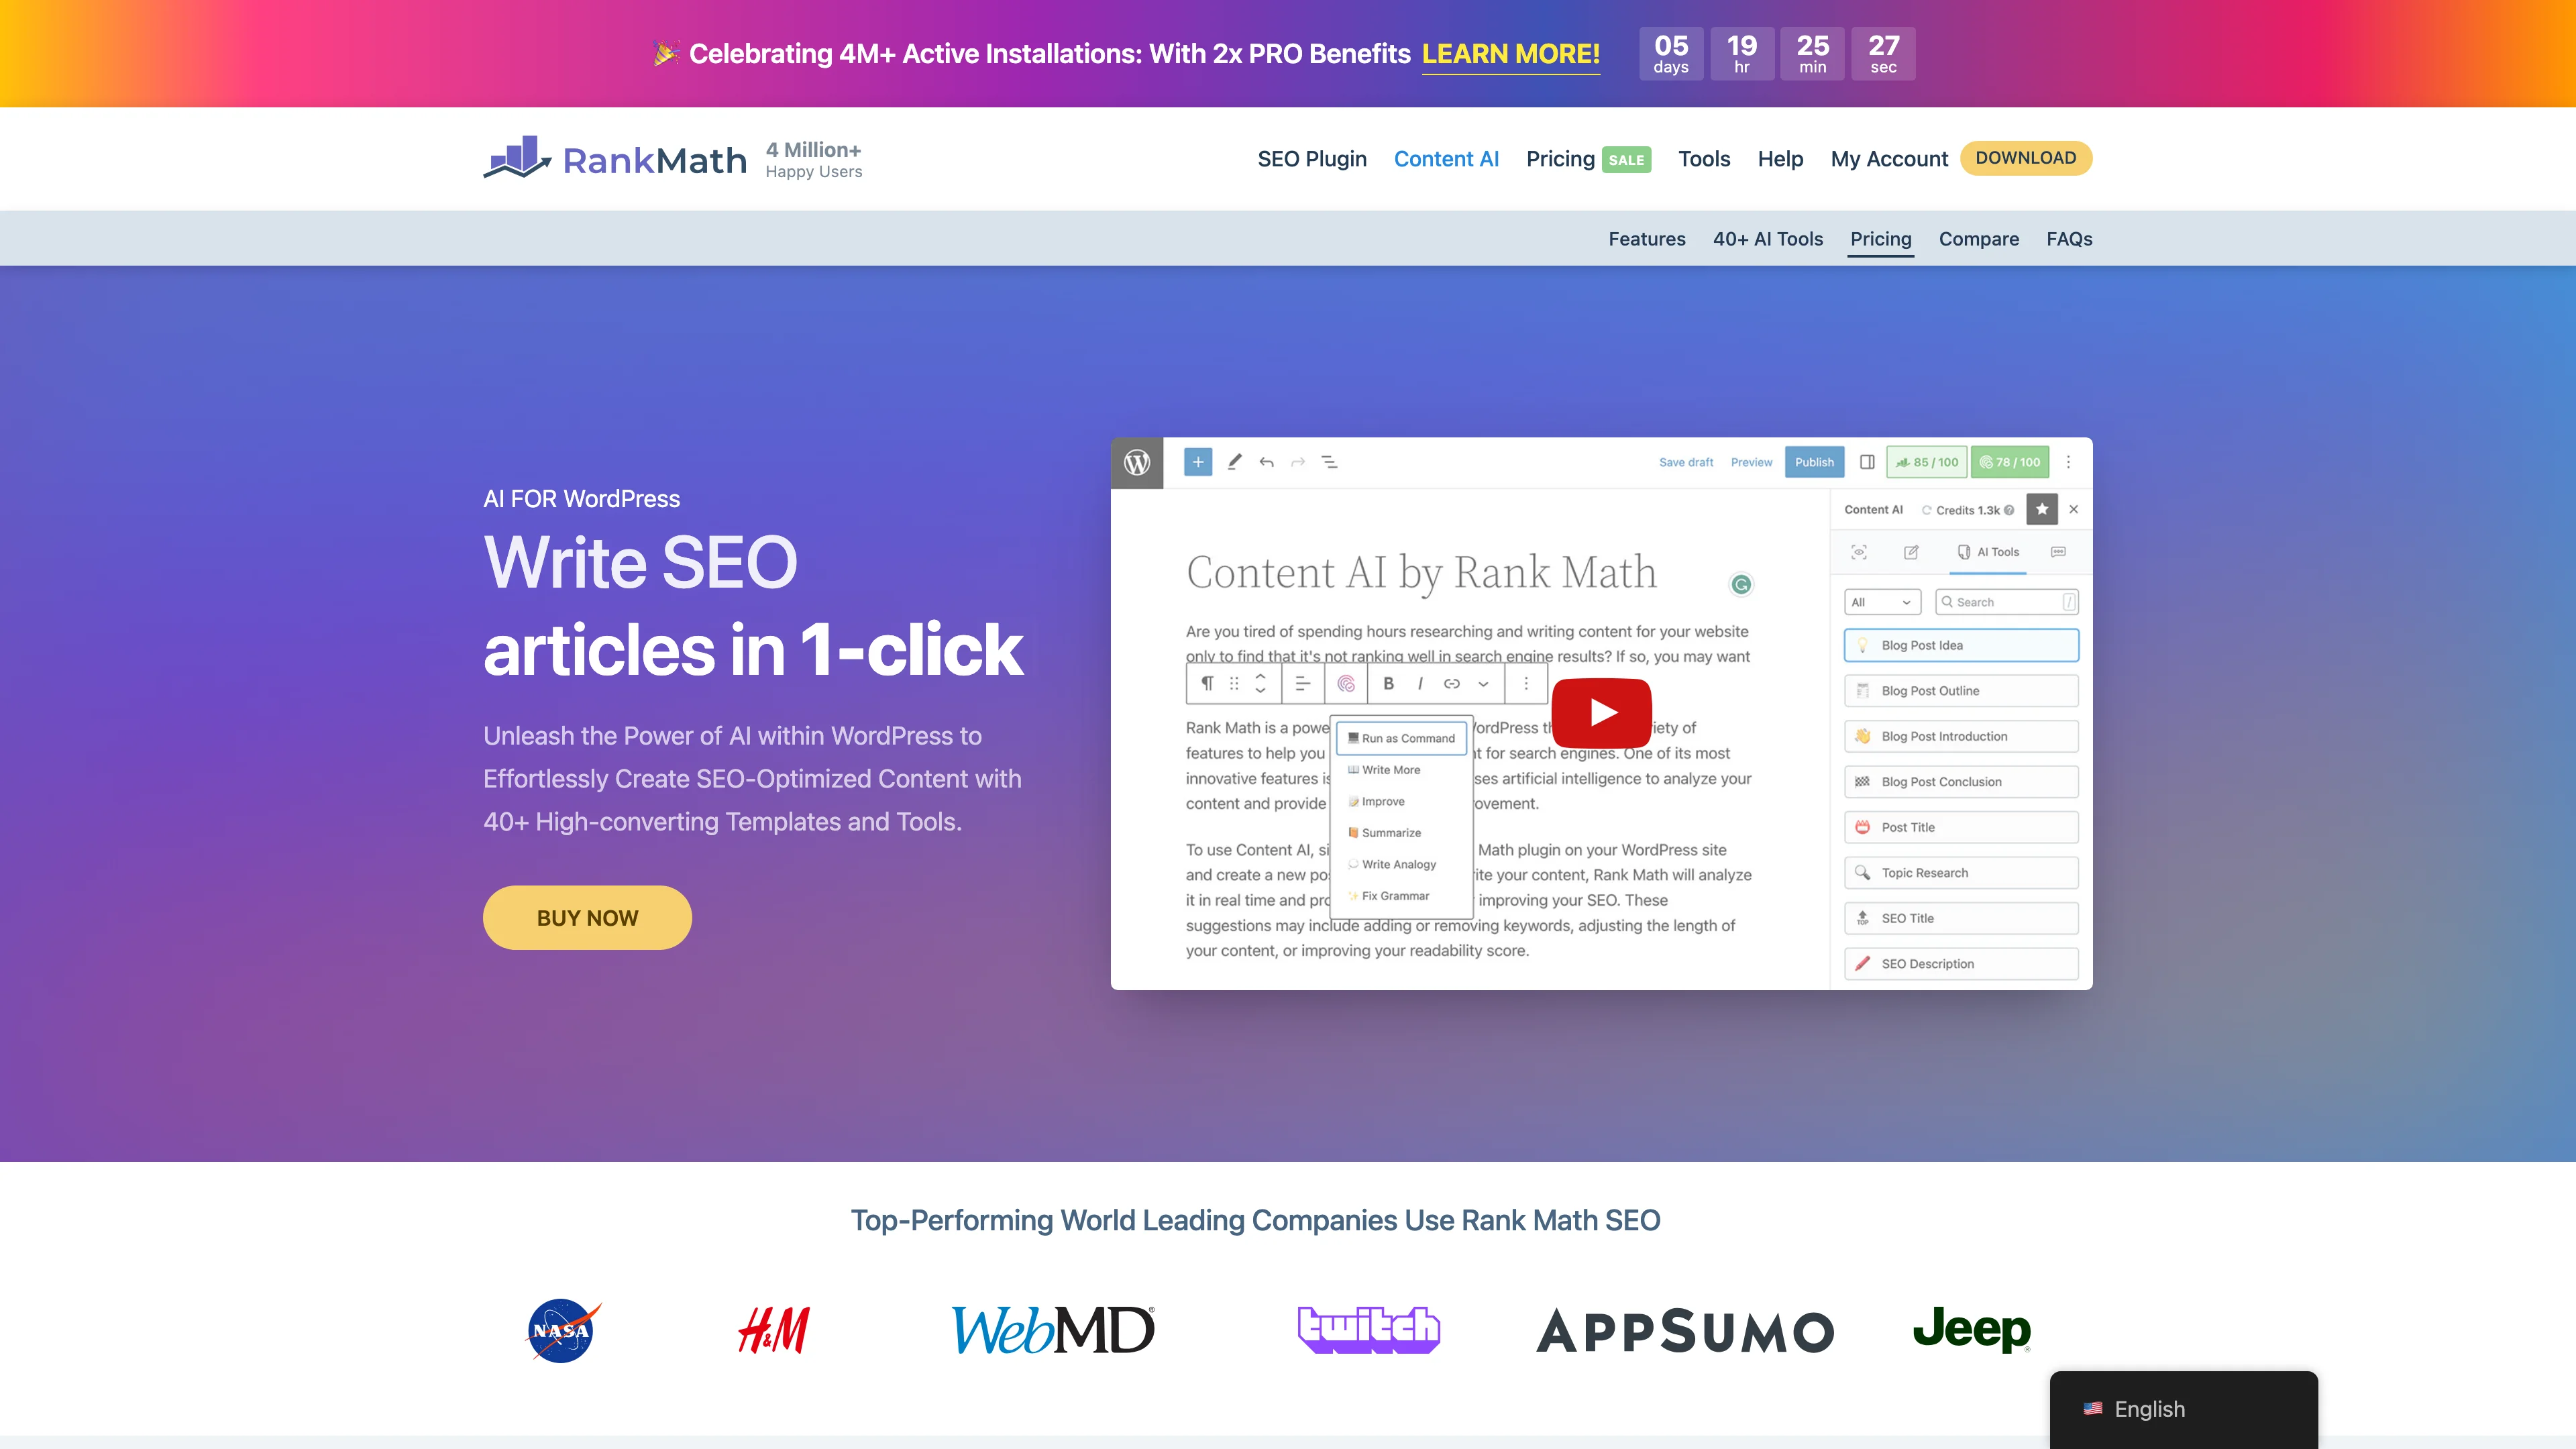The width and height of the screenshot is (2576, 1449).
Task: Open Pricing with the SALE badge
Action: coord(1589,159)
